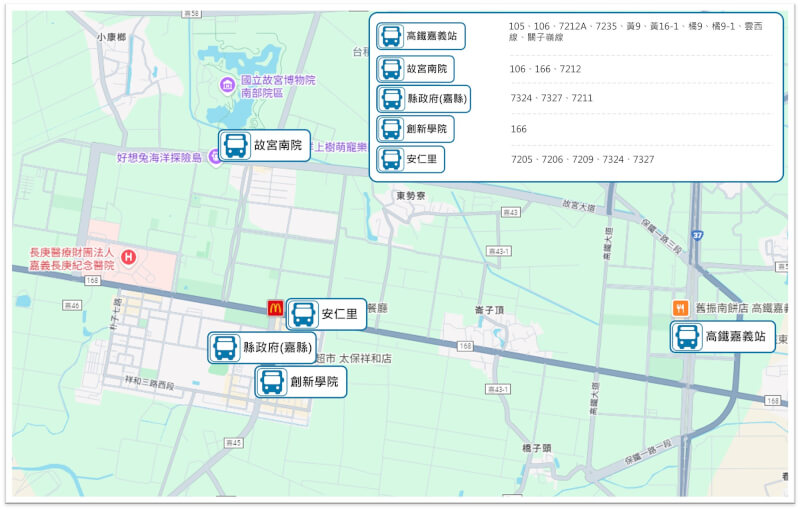The width and height of the screenshot is (800, 510).
Task: Select the 創新學院 bus stop icon on the map
Action: click(272, 383)
